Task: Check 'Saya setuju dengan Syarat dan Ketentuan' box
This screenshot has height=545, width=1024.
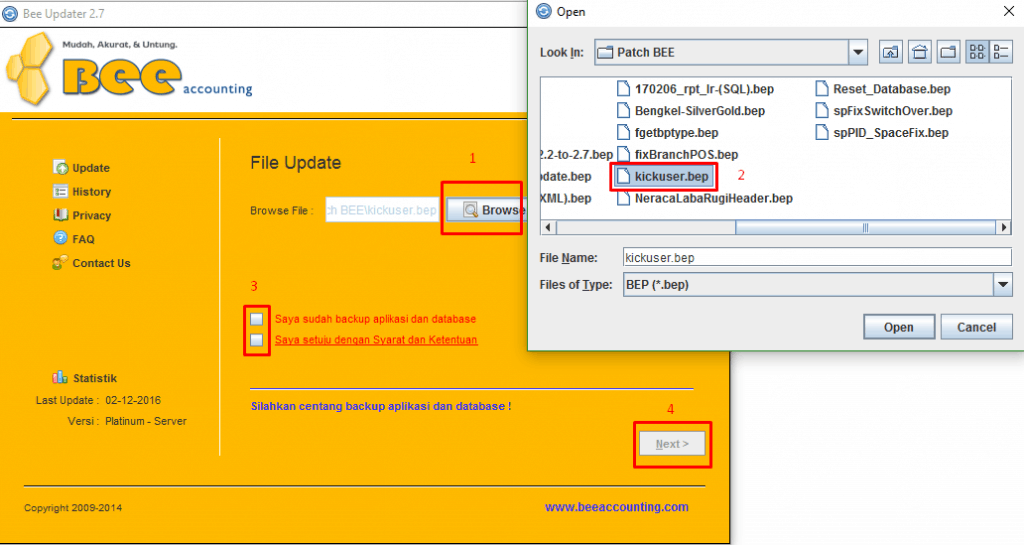Action: [x=257, y=340]
